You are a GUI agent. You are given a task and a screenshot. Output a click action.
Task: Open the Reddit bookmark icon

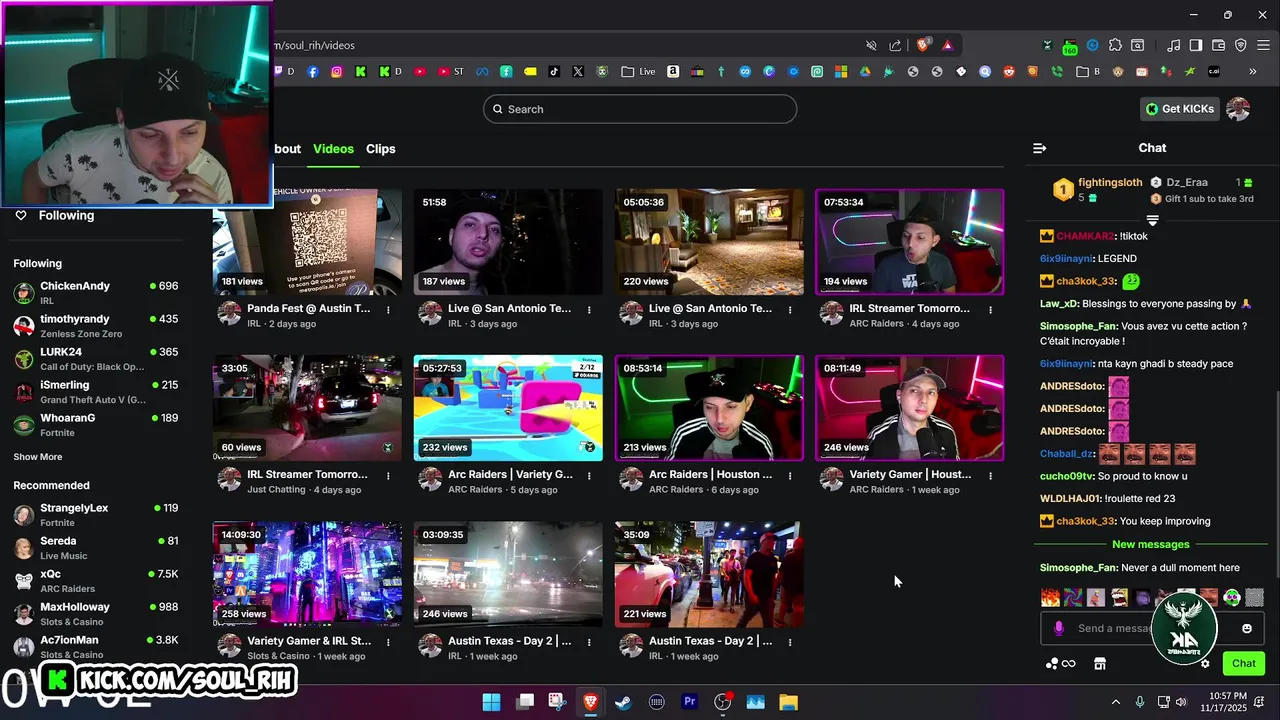tap(1009, 72)
